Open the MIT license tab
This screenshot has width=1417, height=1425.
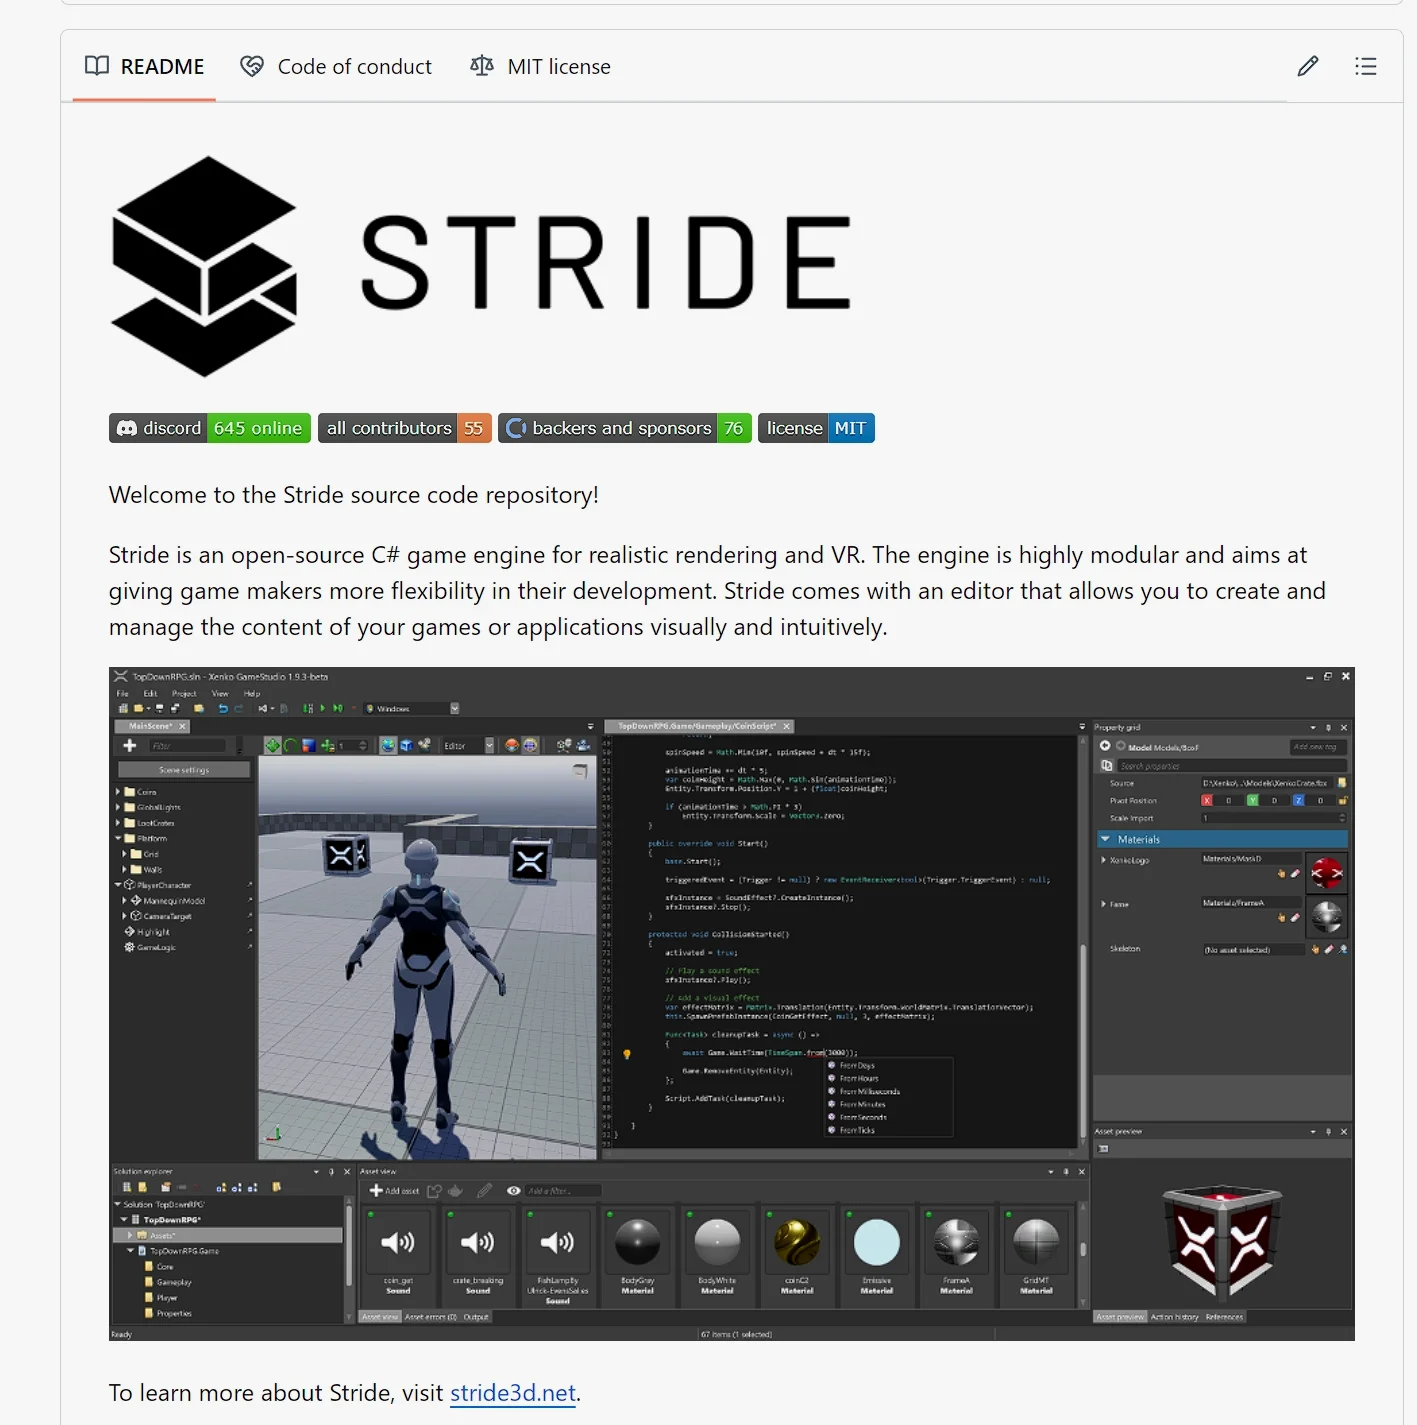(540, 66)
